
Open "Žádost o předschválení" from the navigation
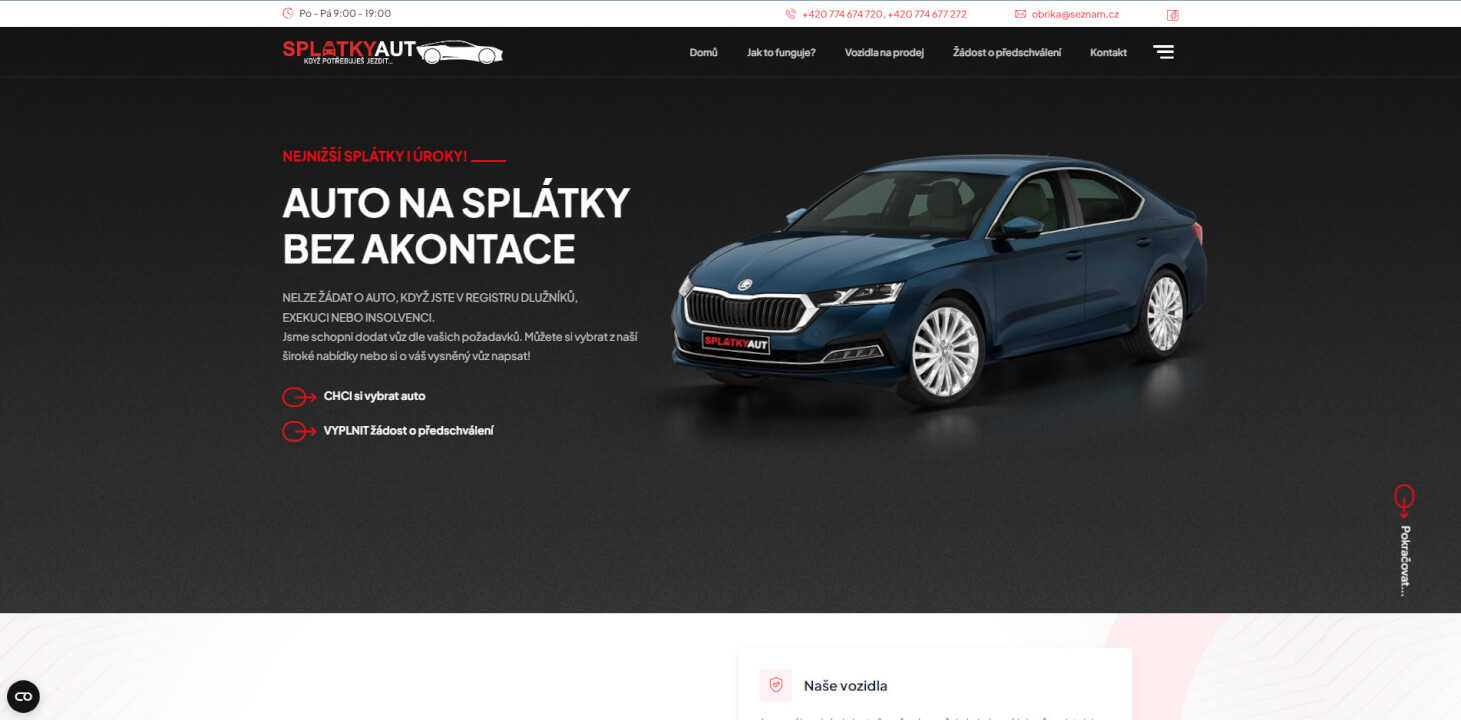[1006, 52]
